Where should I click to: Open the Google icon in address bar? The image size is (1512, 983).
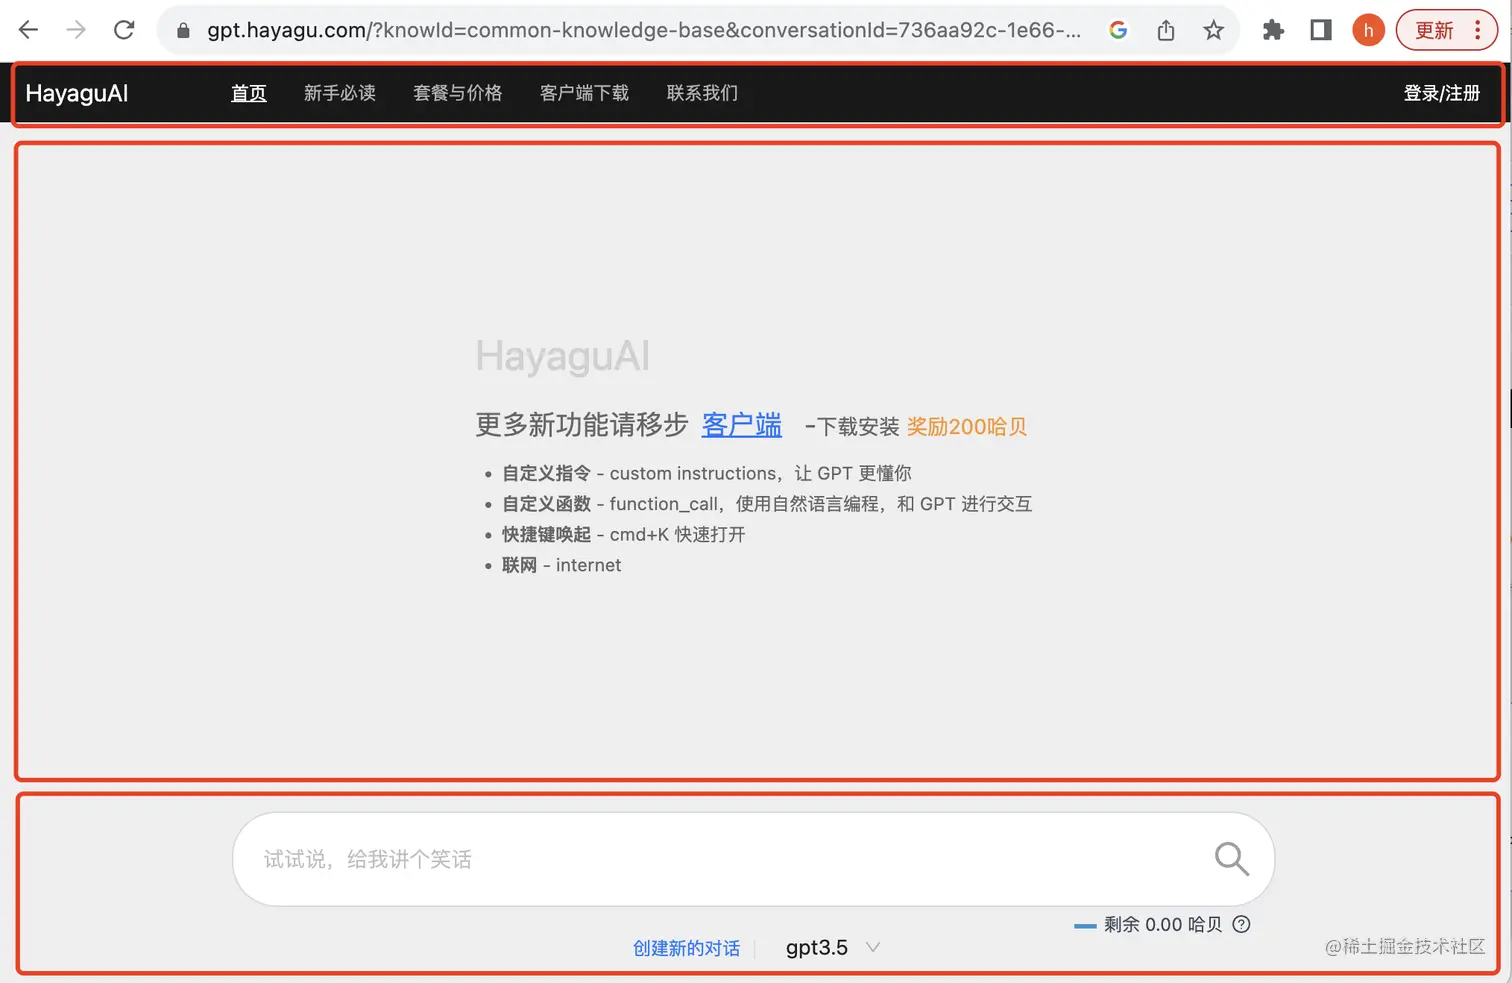click(x=1118, y=30)
